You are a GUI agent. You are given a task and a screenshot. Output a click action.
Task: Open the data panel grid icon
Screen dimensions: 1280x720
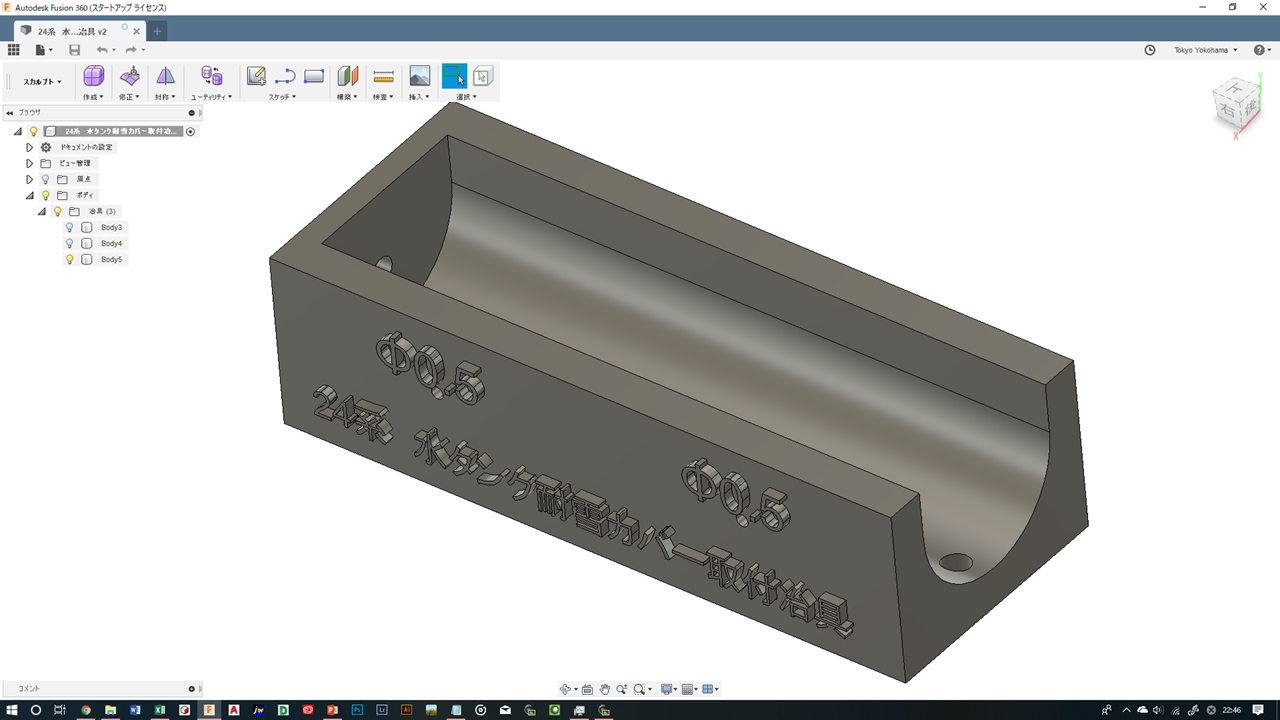coord(13,50)
